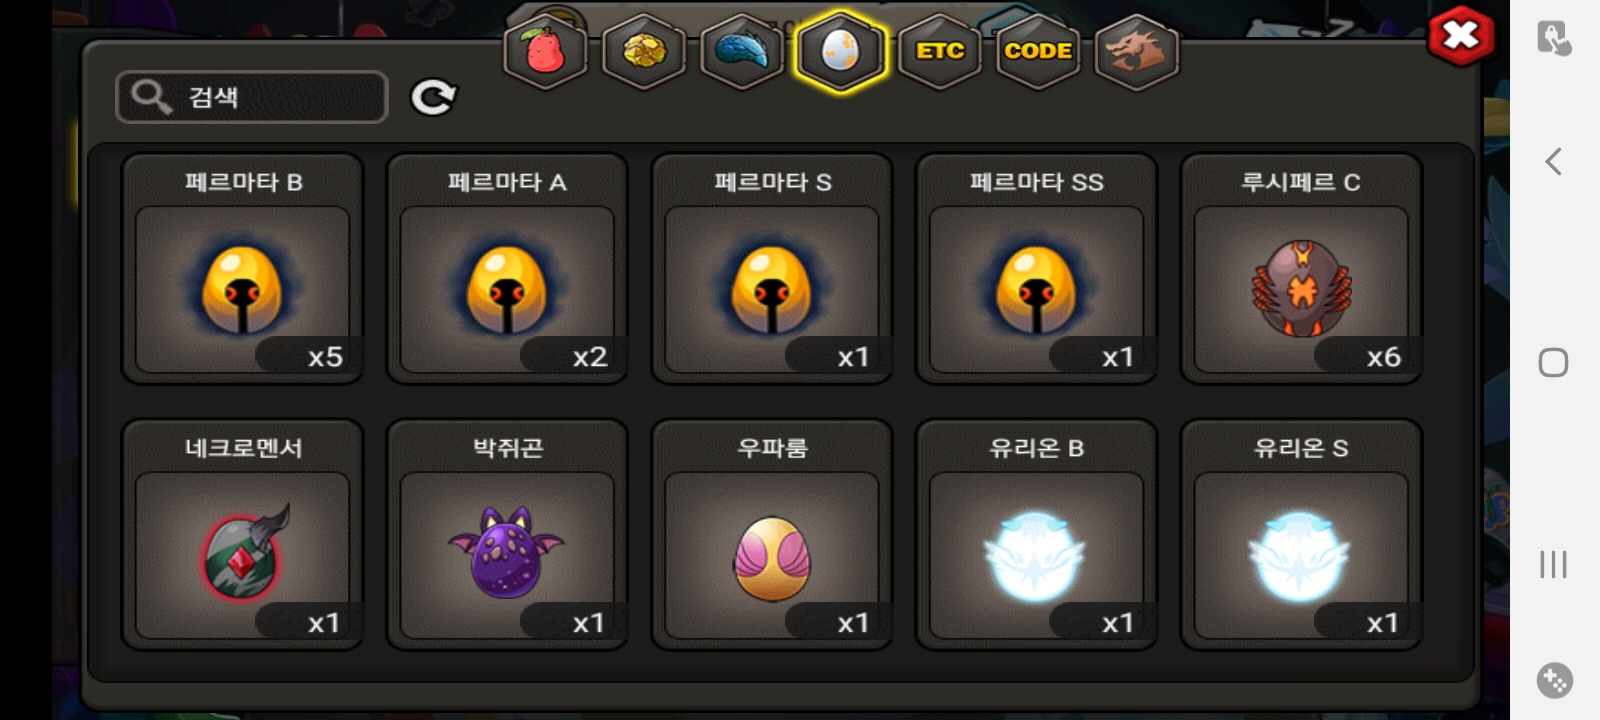Select the glowing 유리온 S egg
Screen dimensions: 1600x720
[x=1301, y=534]
